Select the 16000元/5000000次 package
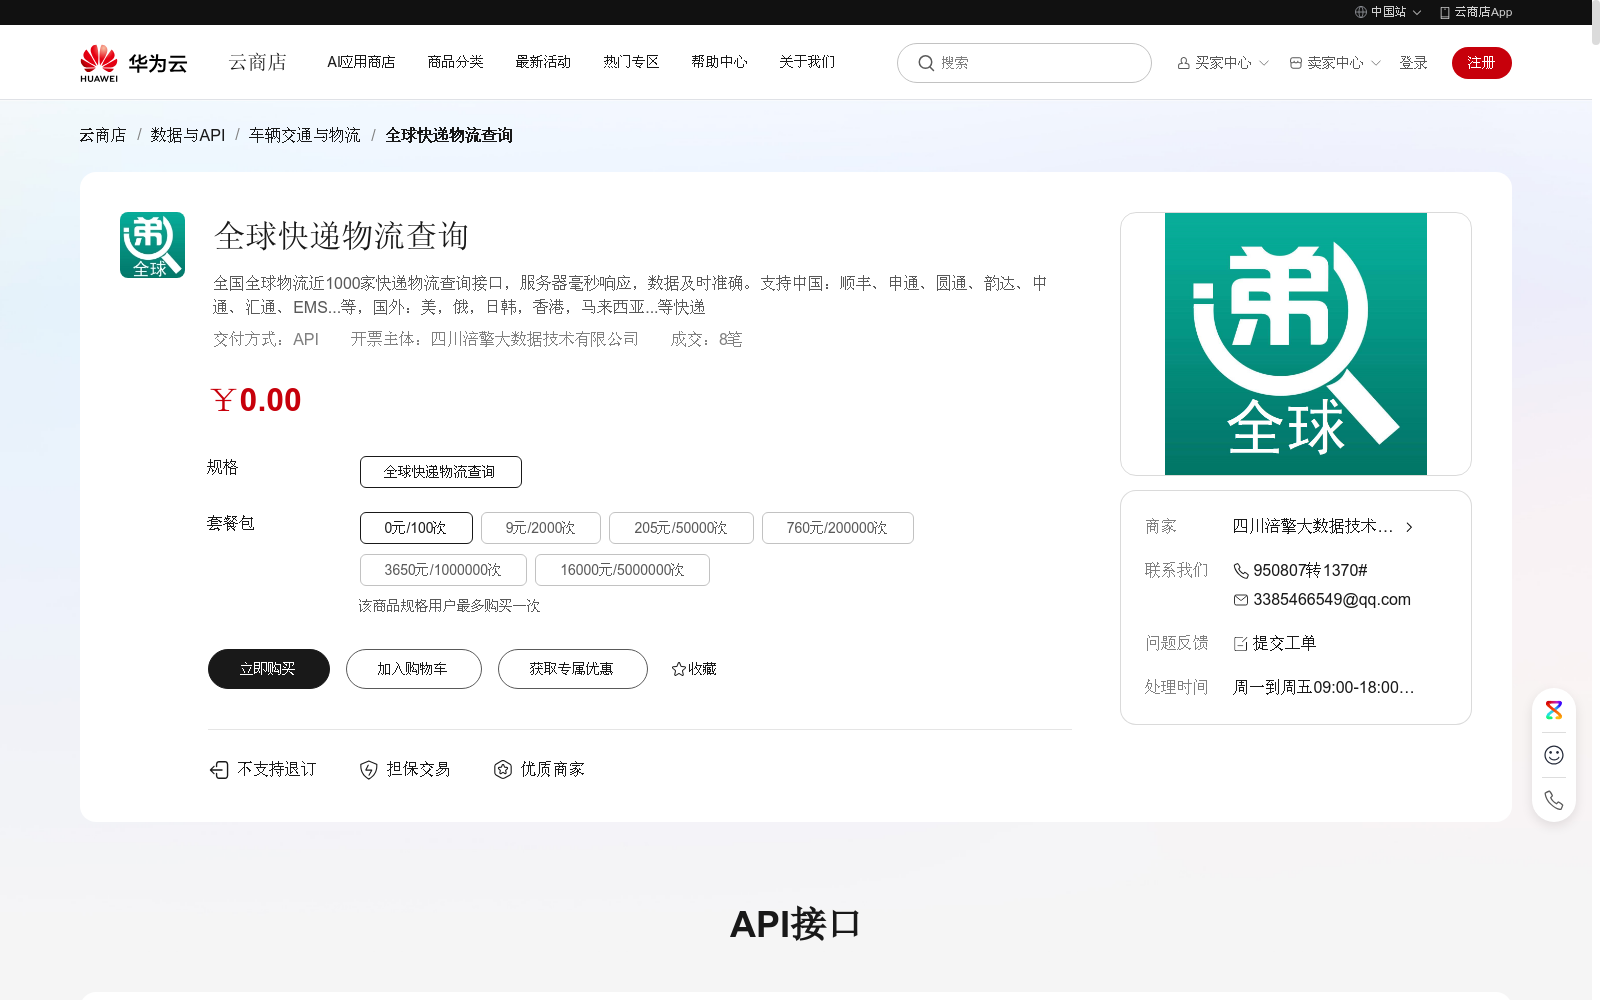Viewport: 1600px width, 1000px height. tap(622, 570)
